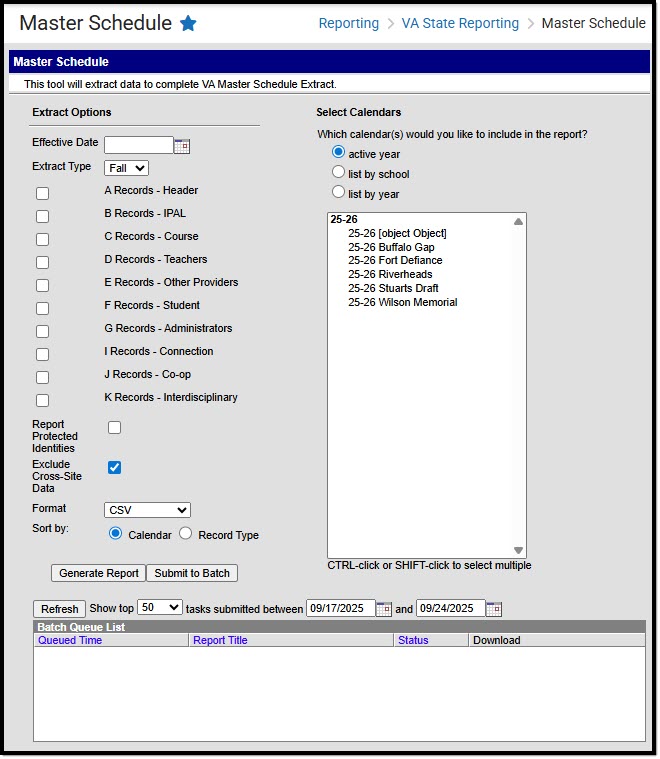
Task: Select Sort by Record Type radio button
Action: pyautogui.click(x=185, y=533)
